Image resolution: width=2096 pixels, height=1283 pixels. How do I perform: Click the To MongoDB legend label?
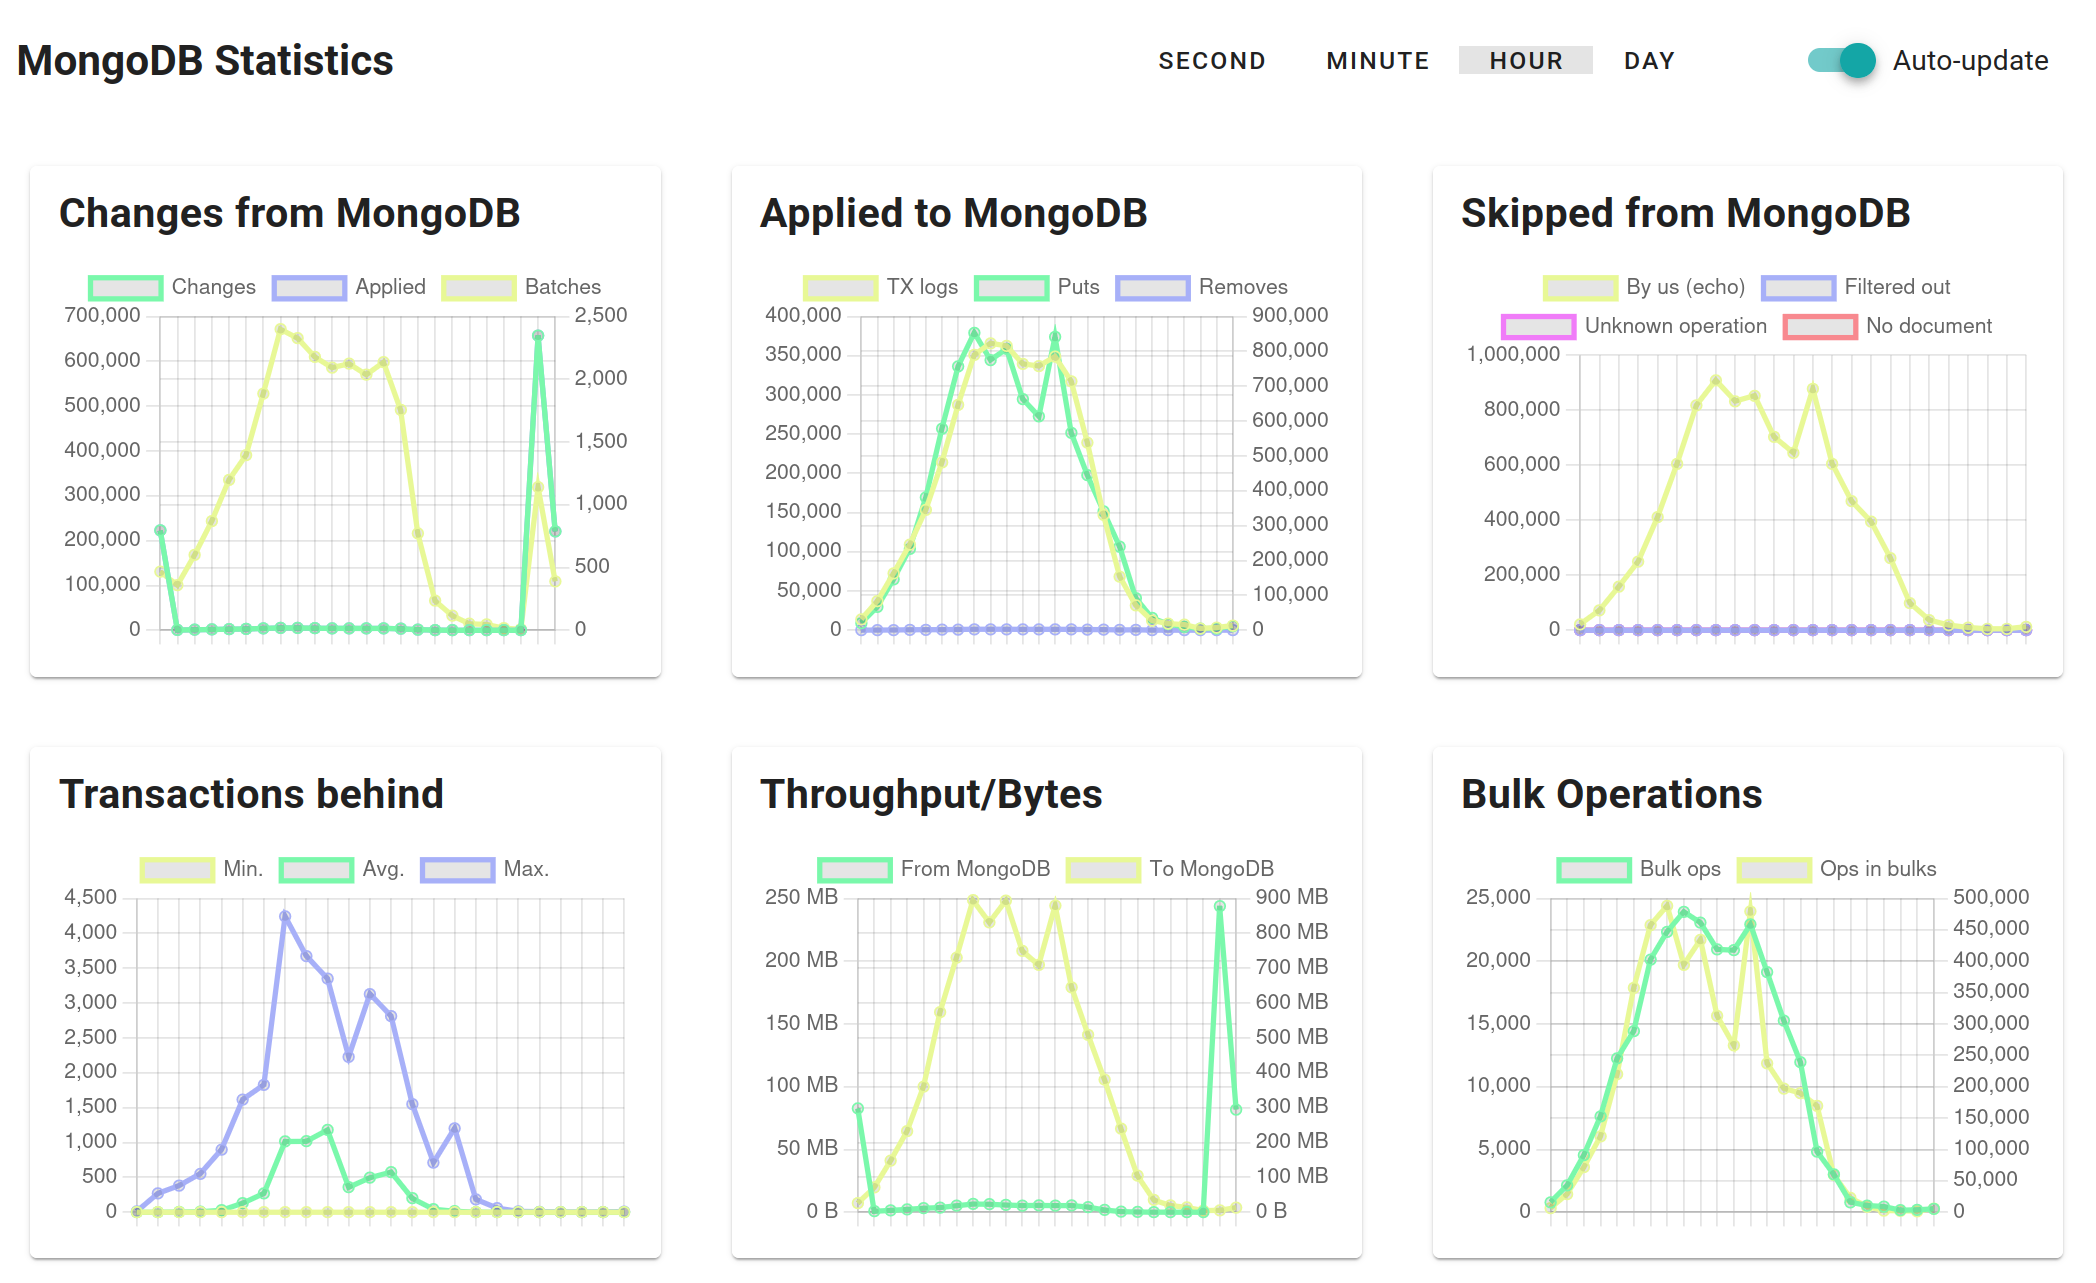[1212, 869]
